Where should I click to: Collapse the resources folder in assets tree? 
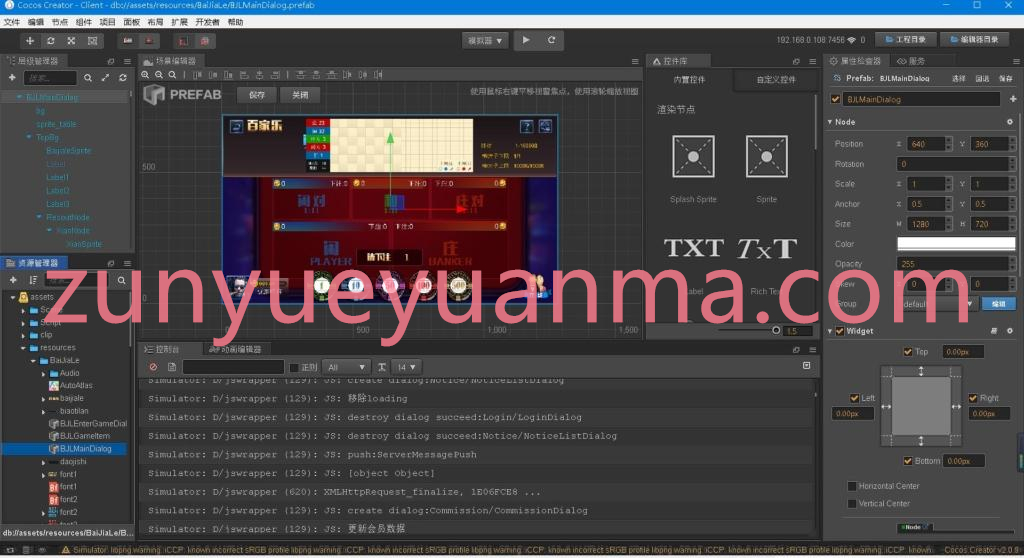pyautogui.click(x=23, y=348)
